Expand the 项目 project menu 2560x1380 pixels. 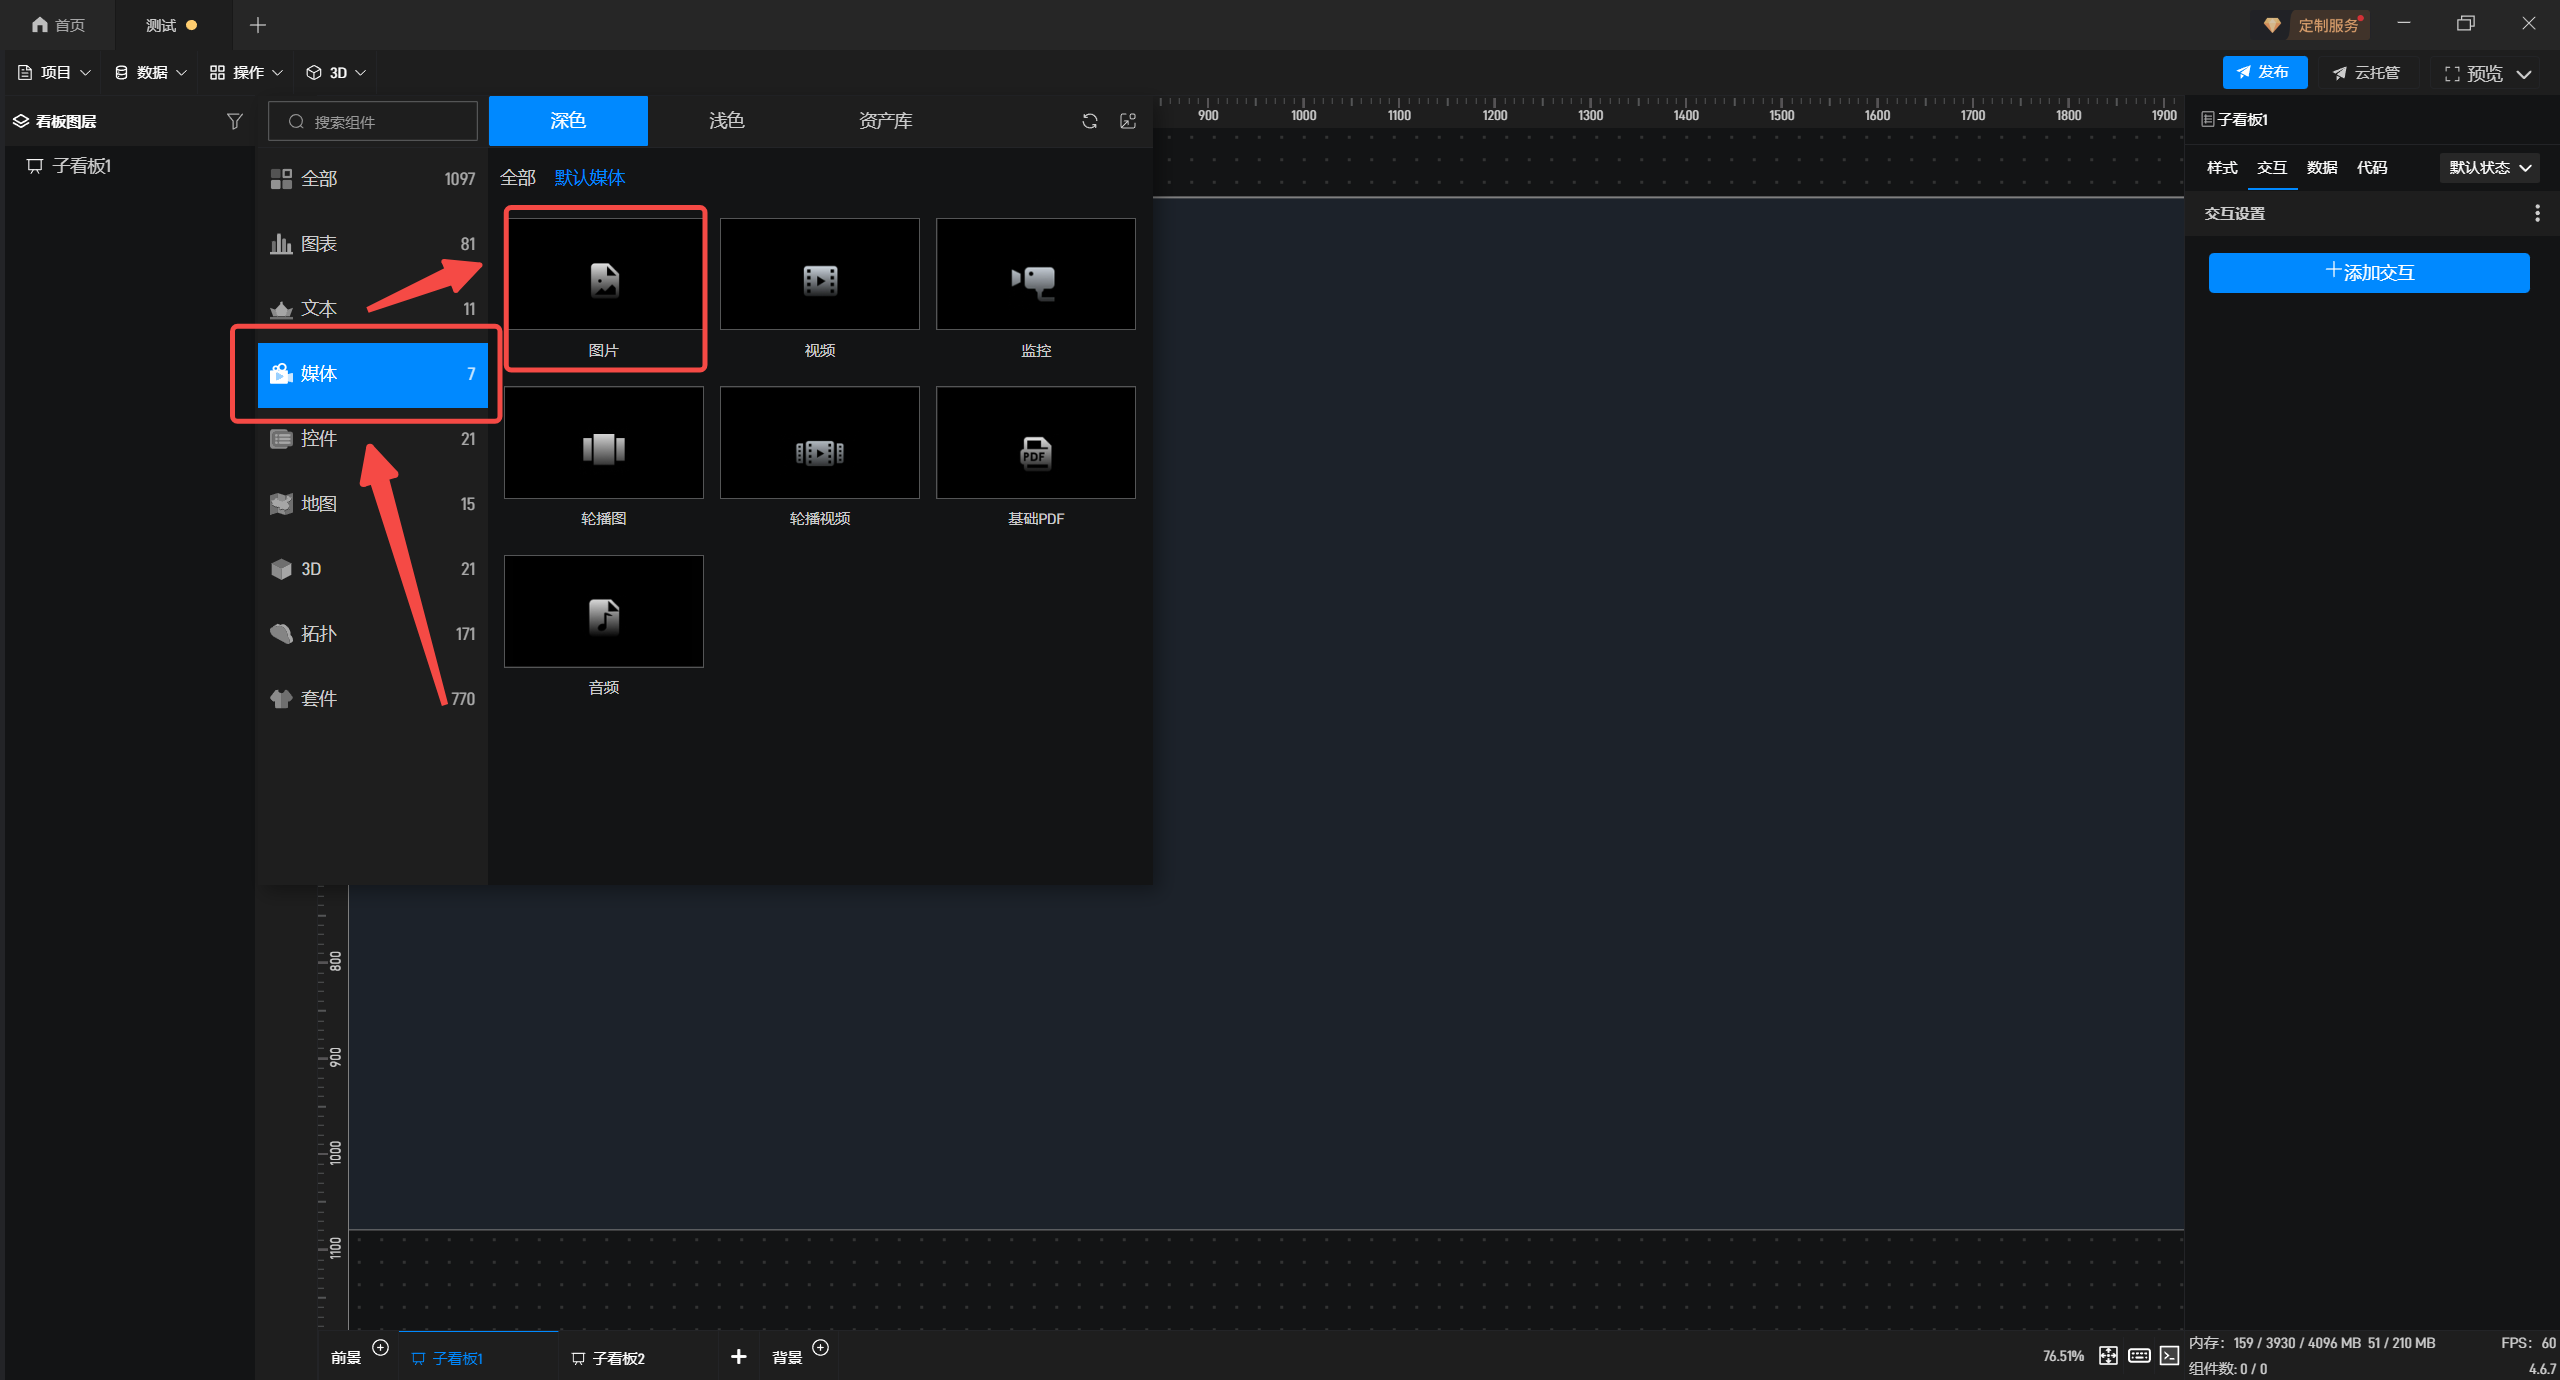tap(55, 73)
